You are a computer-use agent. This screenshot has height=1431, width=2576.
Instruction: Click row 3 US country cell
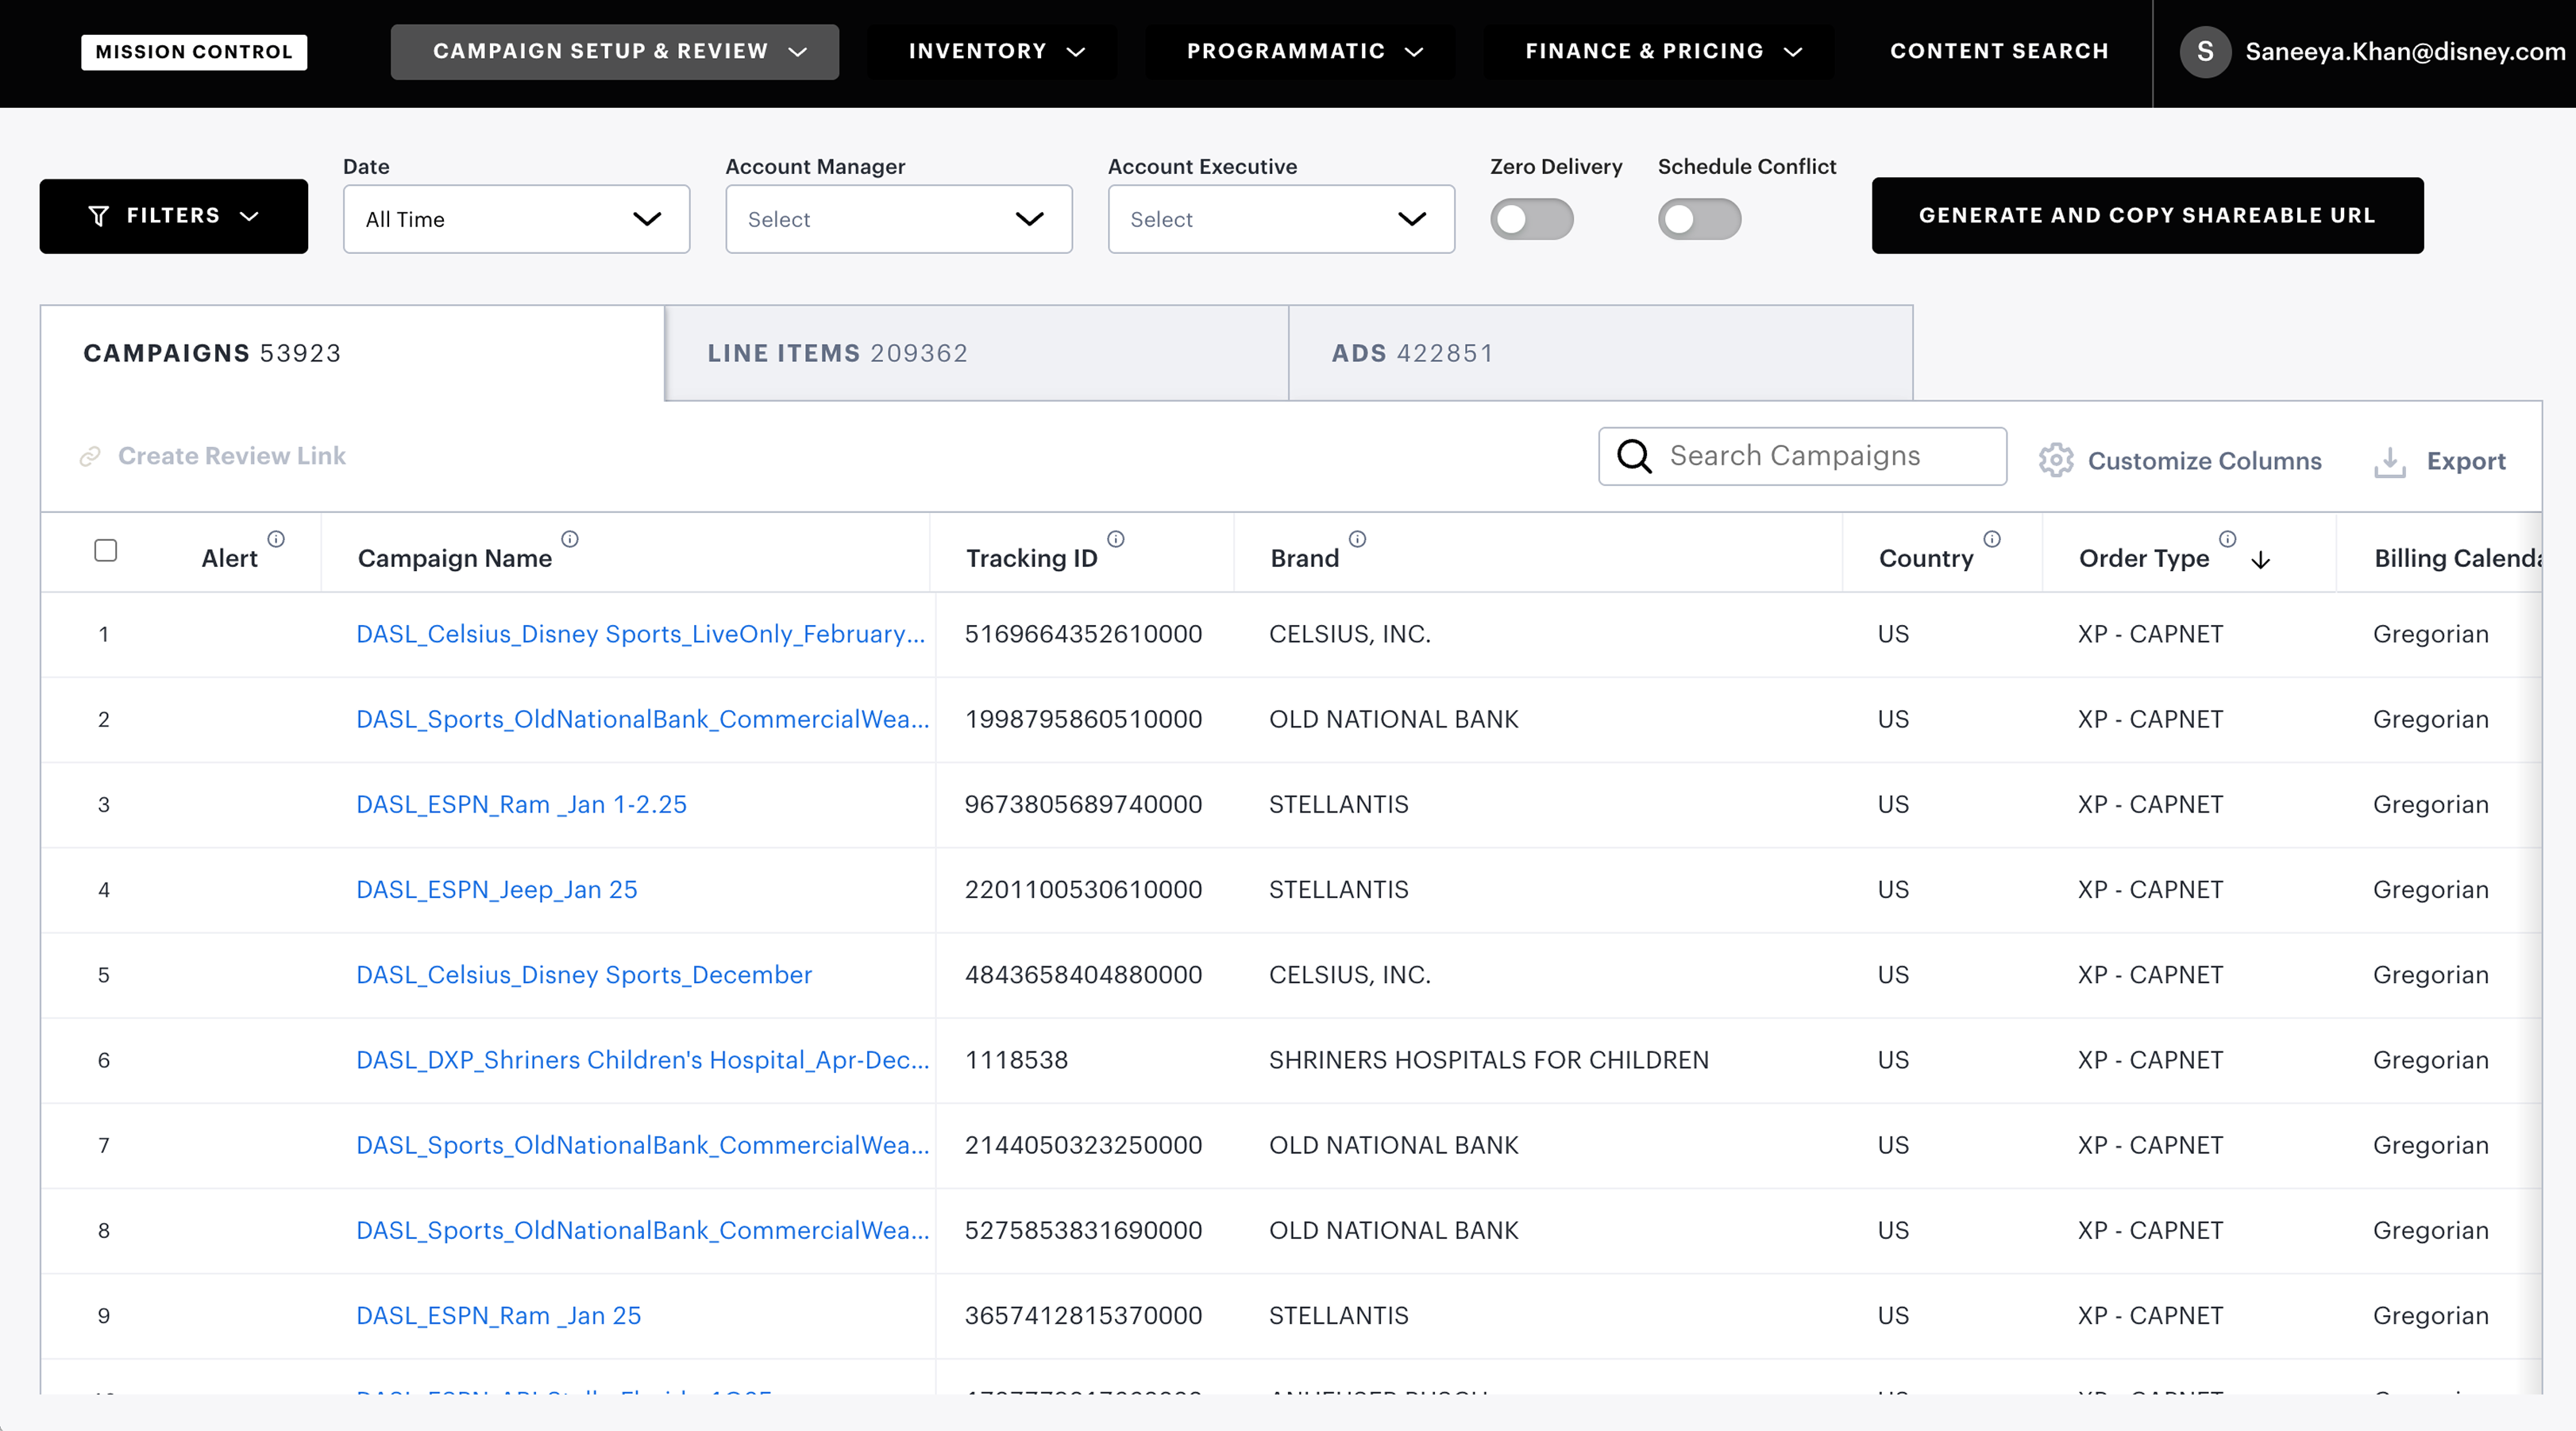coord(1893,805)
